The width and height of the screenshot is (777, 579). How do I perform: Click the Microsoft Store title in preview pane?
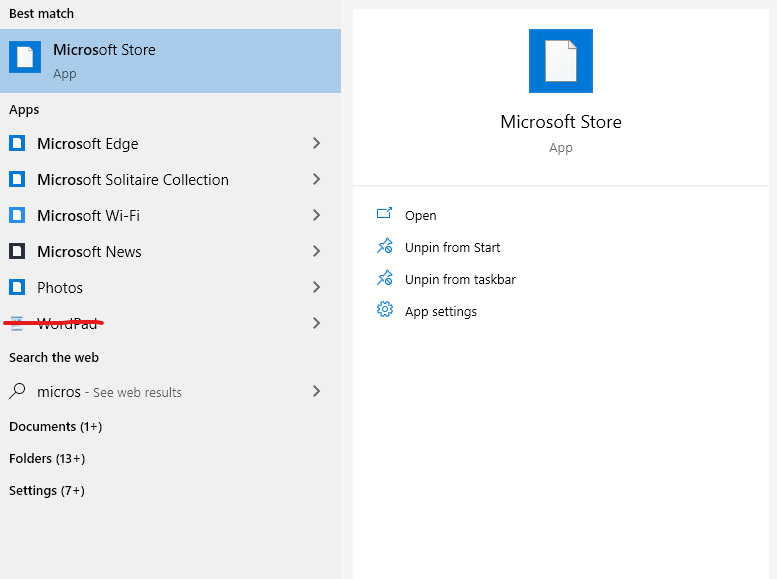[x=560, y=121]
